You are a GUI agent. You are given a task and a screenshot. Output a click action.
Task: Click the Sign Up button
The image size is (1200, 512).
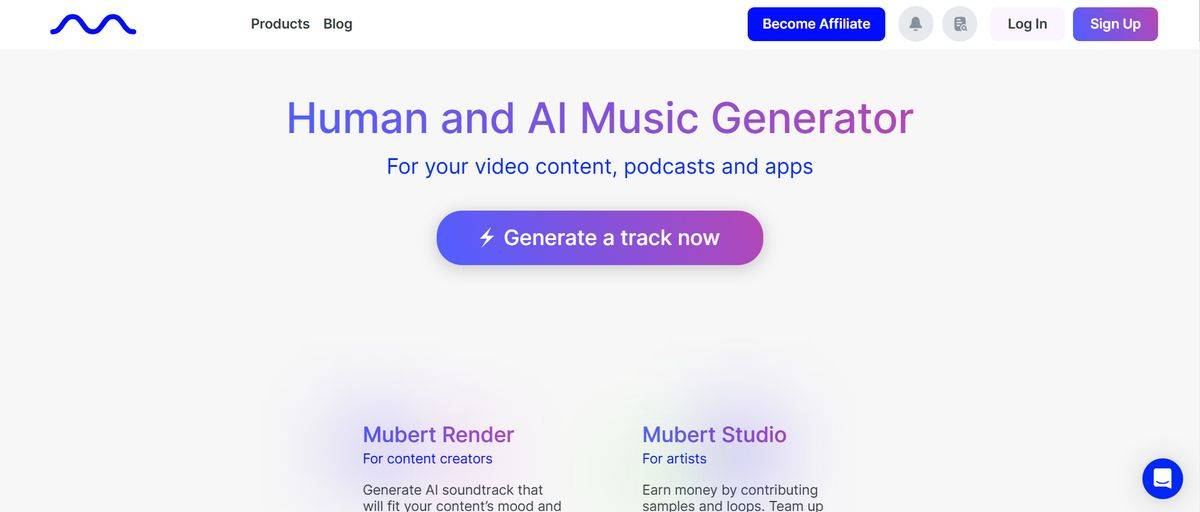tap(1115, 24)
